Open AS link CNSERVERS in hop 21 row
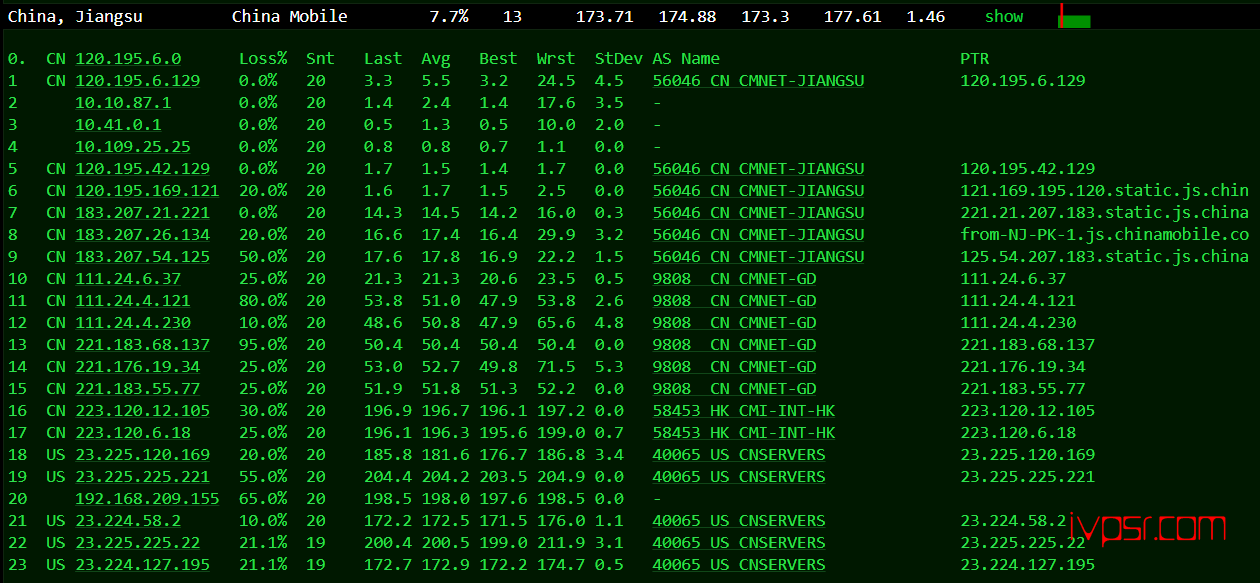This screenshot has height=583, width=1260. pyautogui.click(x=739, y=521)
